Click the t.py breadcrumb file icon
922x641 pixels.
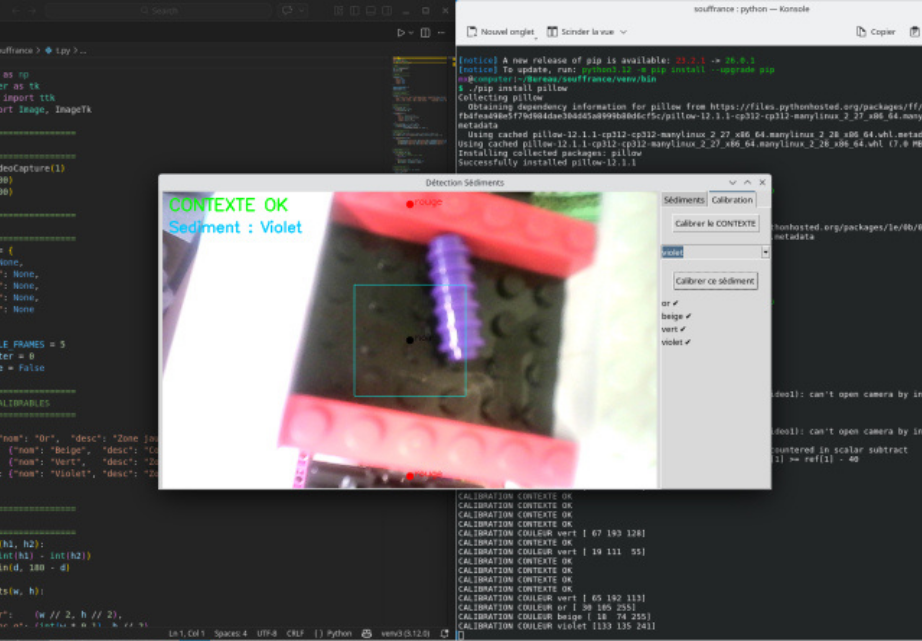[x=48, y=51]
